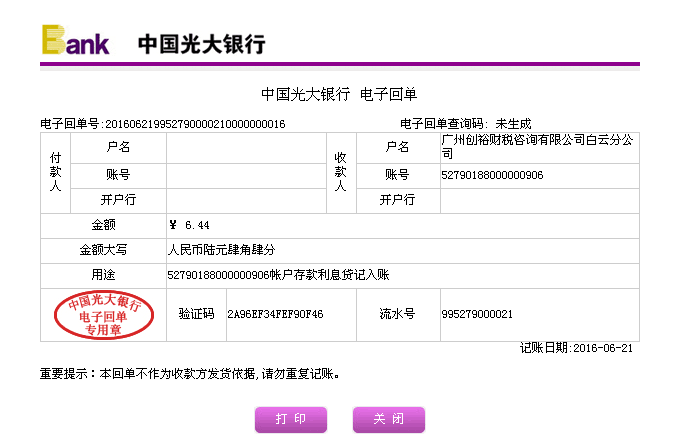Image resolution: width=695 pixels, height=441 pixels.
Task: Click the payee's 账号 label
Action: pos(397,175)
